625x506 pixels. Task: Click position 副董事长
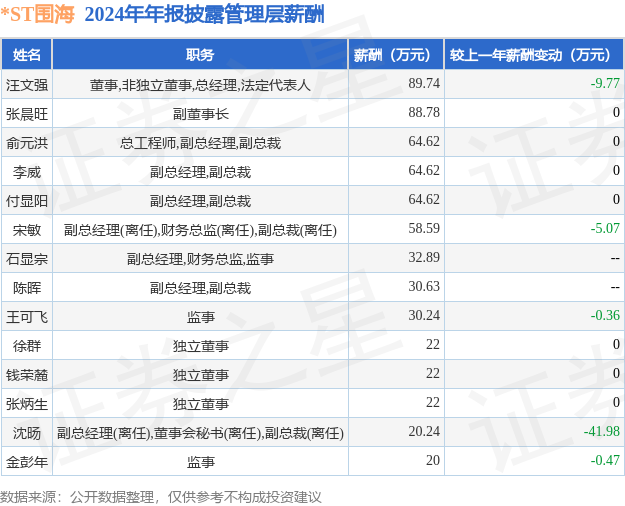pyautogui.click(x=200, y=114)
